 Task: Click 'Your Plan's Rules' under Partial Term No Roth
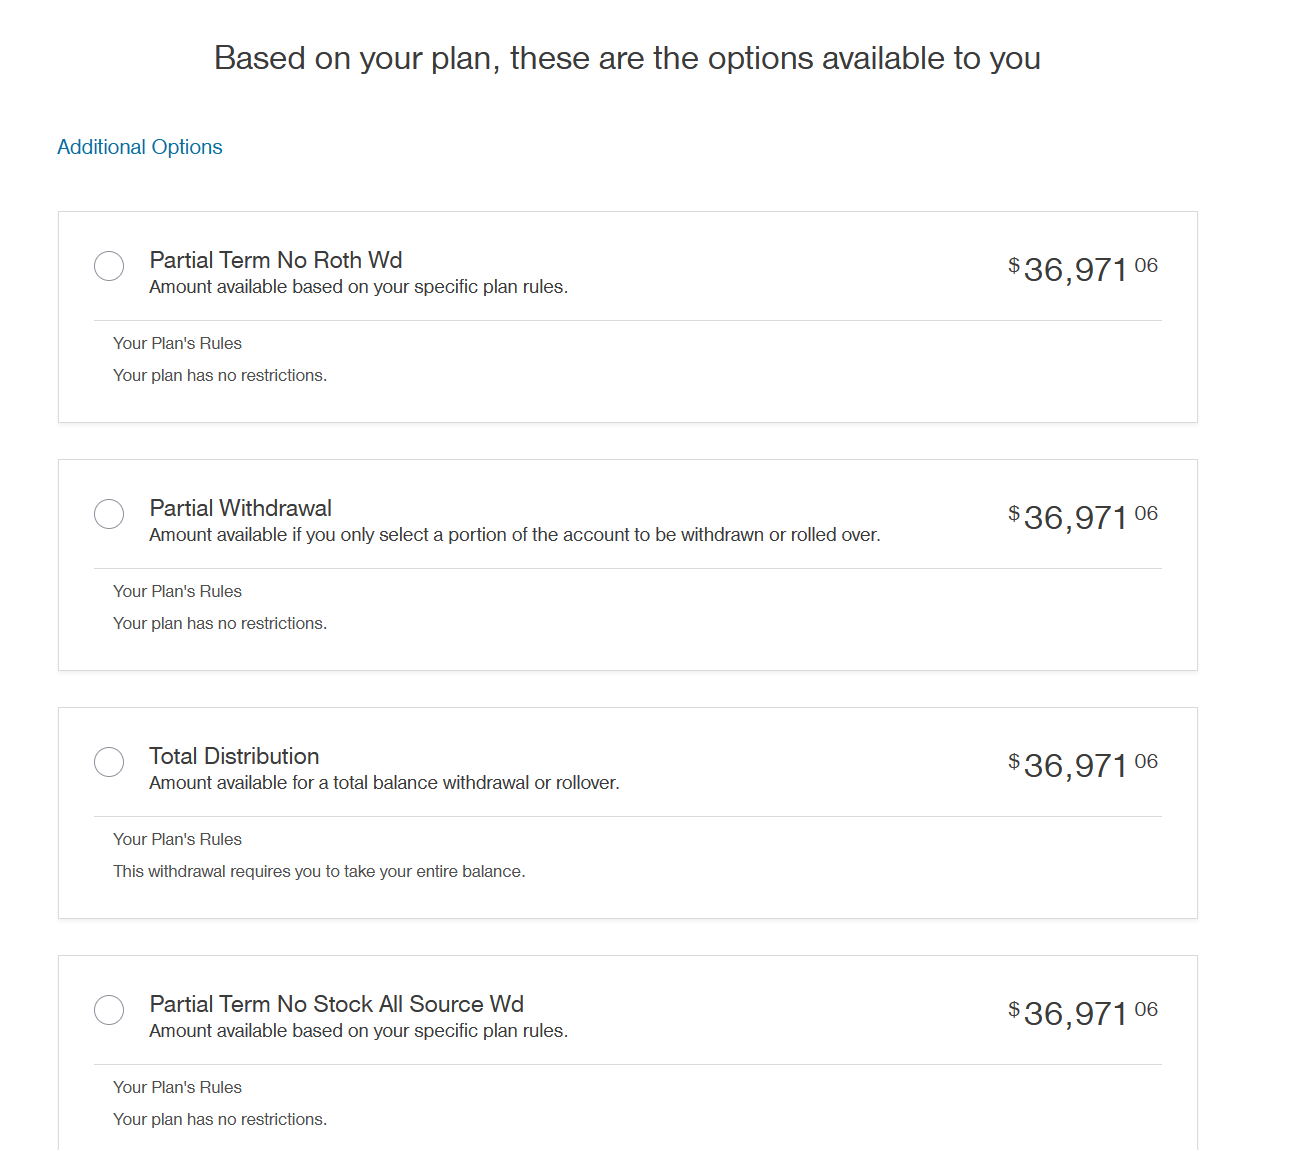[177, 343]
